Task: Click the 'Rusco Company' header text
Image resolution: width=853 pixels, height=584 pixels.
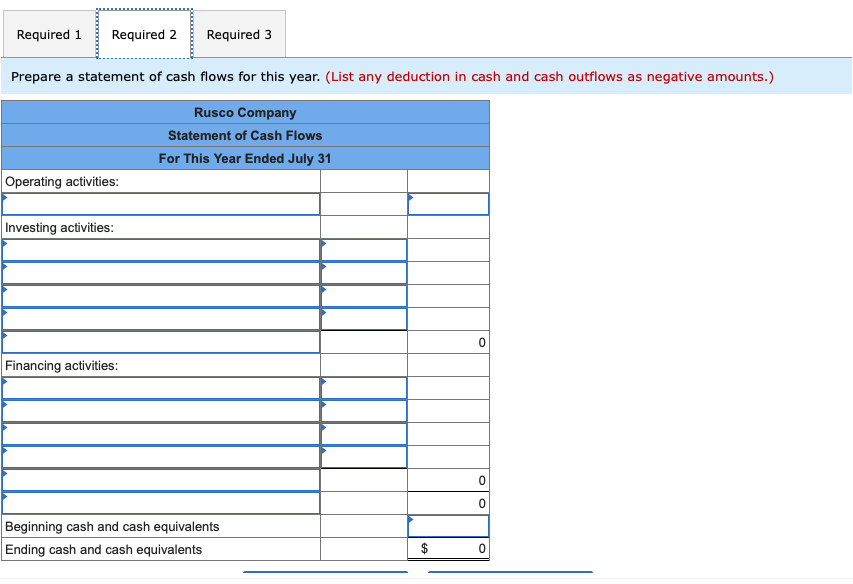Action: click(x=245, y=113)
